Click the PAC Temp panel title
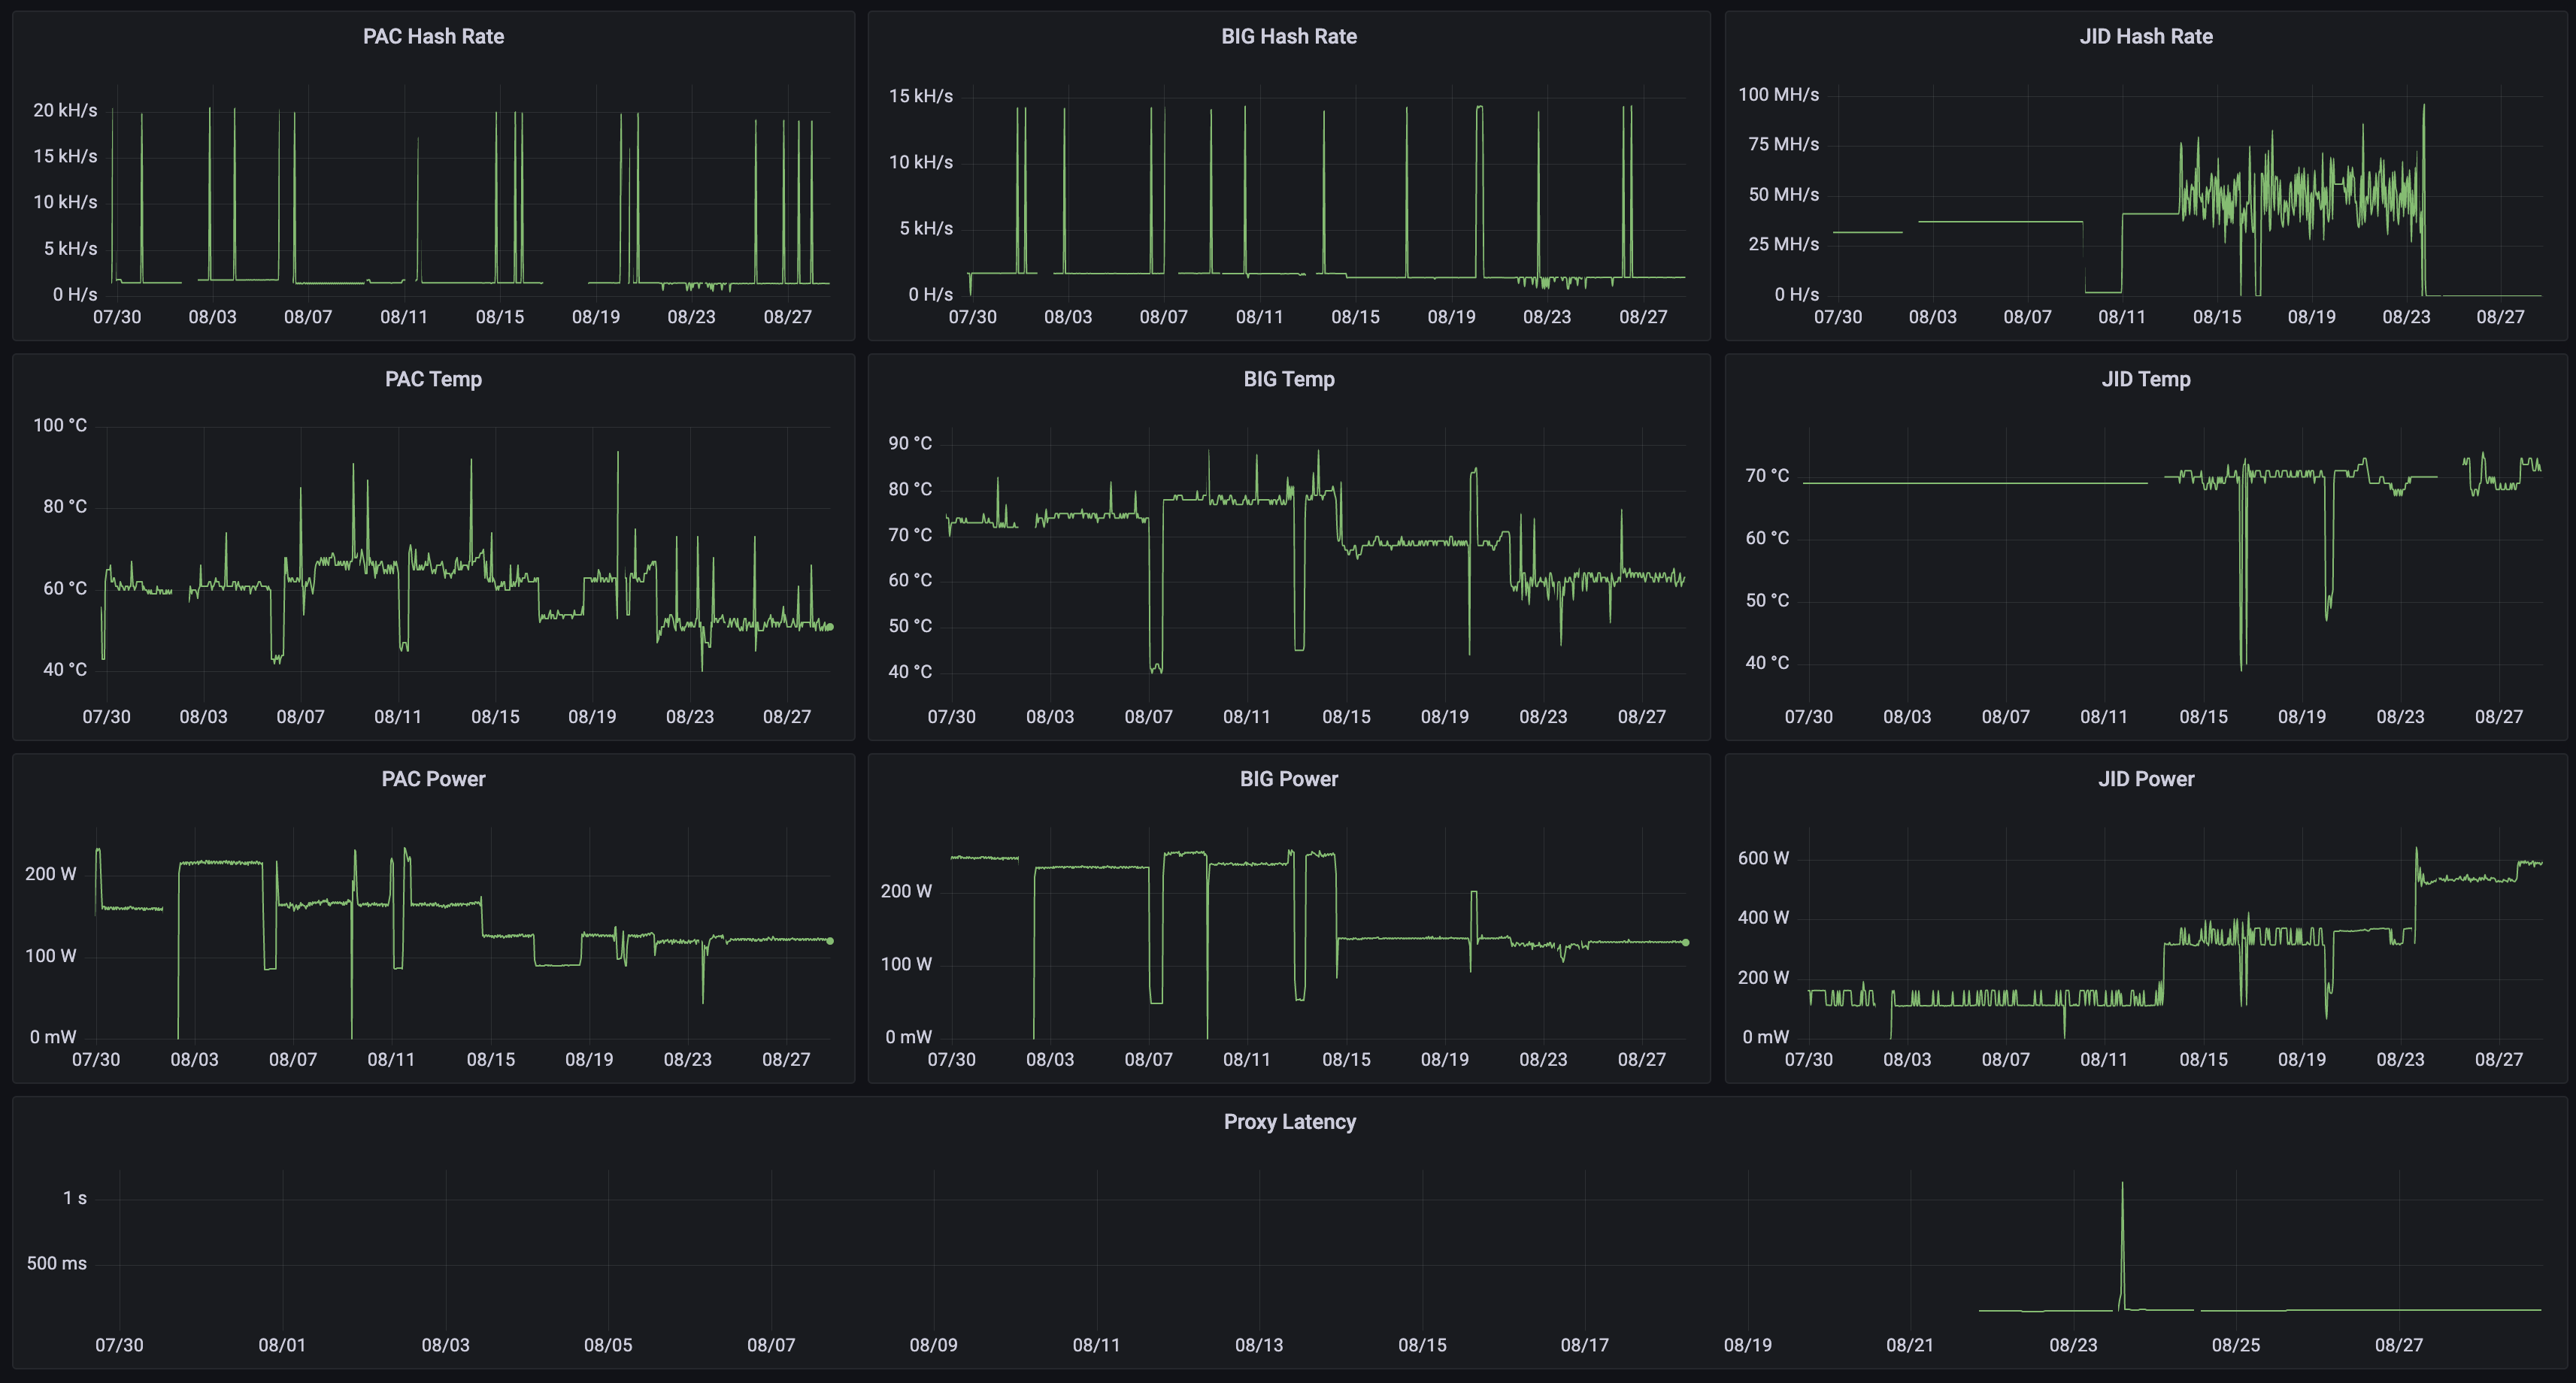Screen dimensions: 2576x1383 (x=433, y=380)
